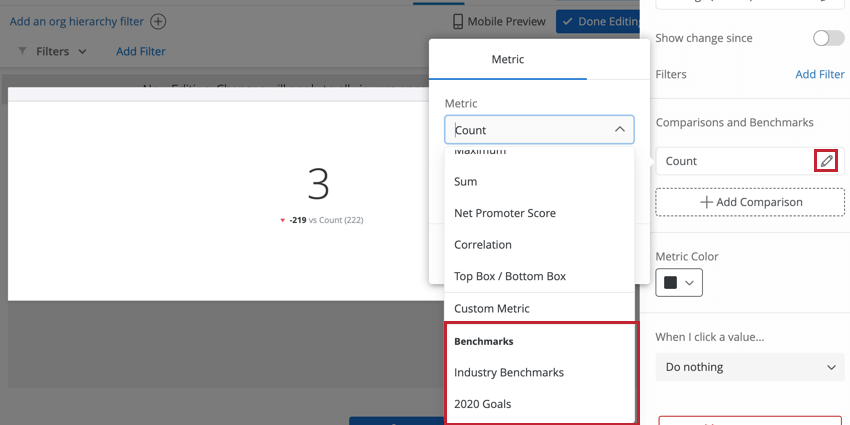Select Sum from the metric list
This screenshot has width=850, height=425.
[x=539, y=182]
